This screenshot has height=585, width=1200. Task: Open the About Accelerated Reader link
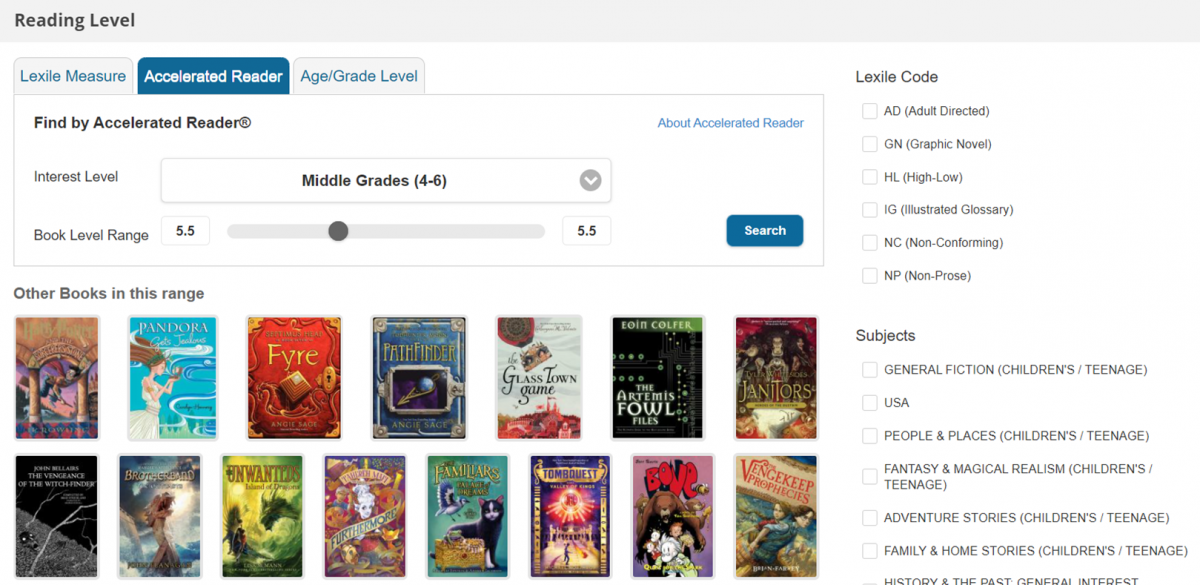click(x=730, y=123)
